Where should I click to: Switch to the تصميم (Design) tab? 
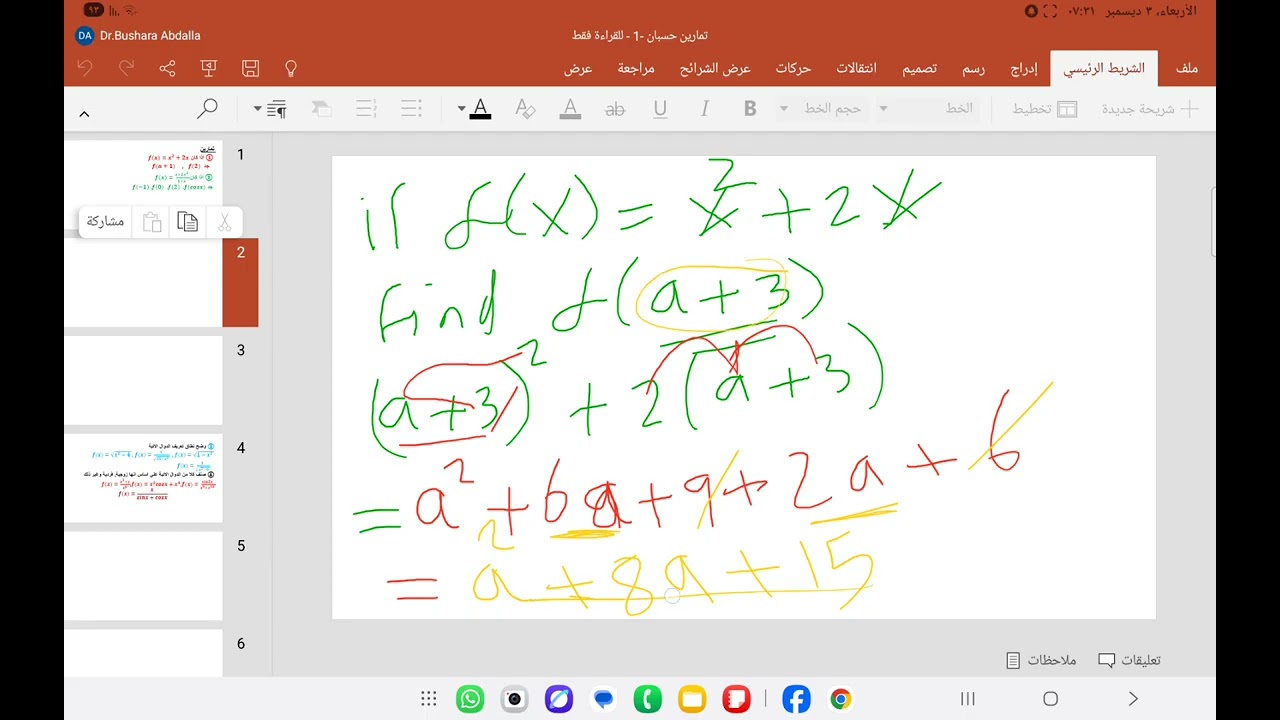[920, 68]
